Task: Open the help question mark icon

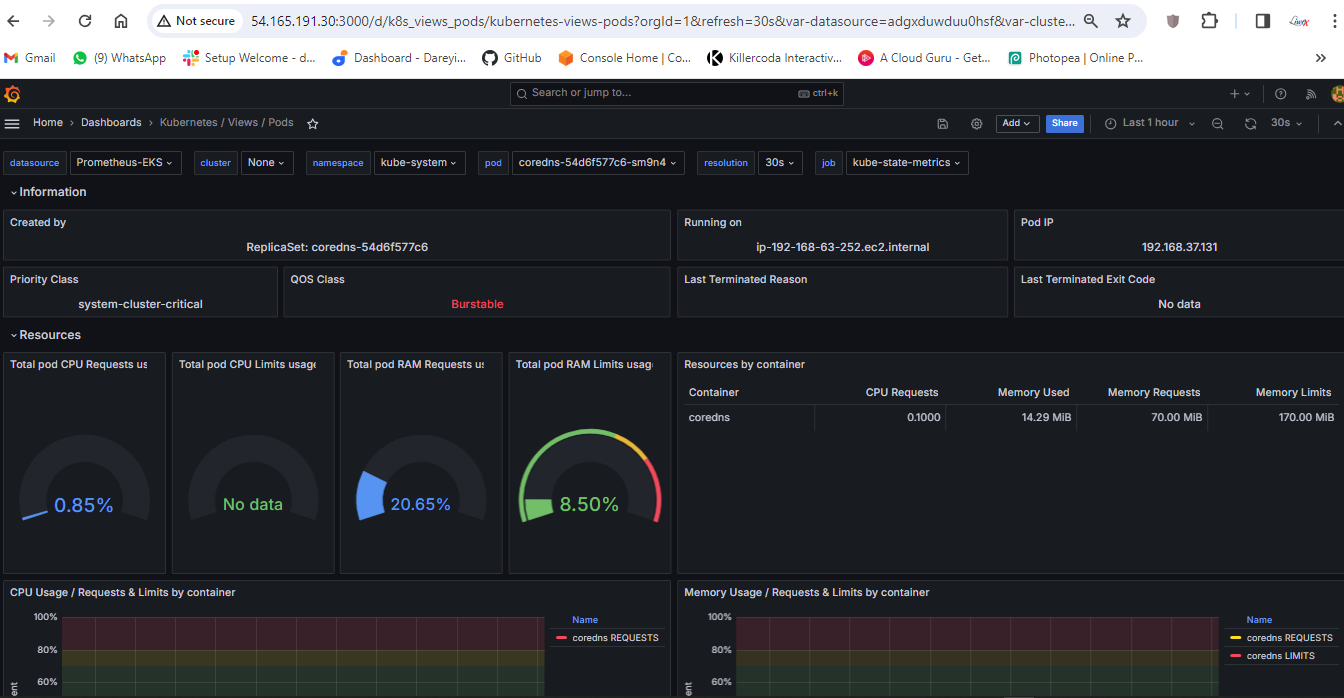Action: [x=1280, y=94]
